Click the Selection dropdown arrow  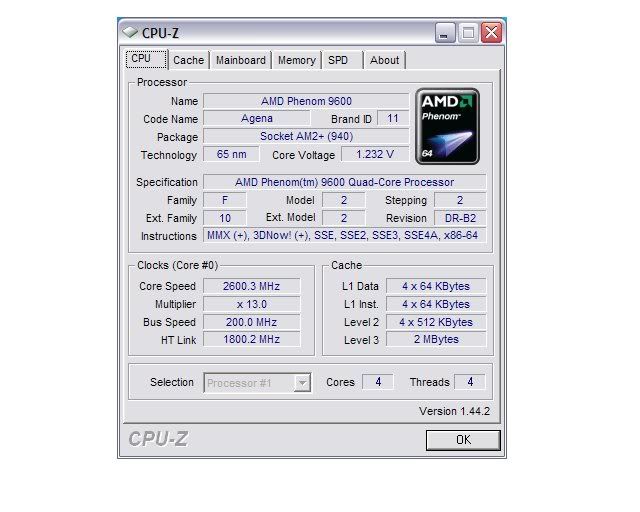pyautogui.click(x=302, y=383)
